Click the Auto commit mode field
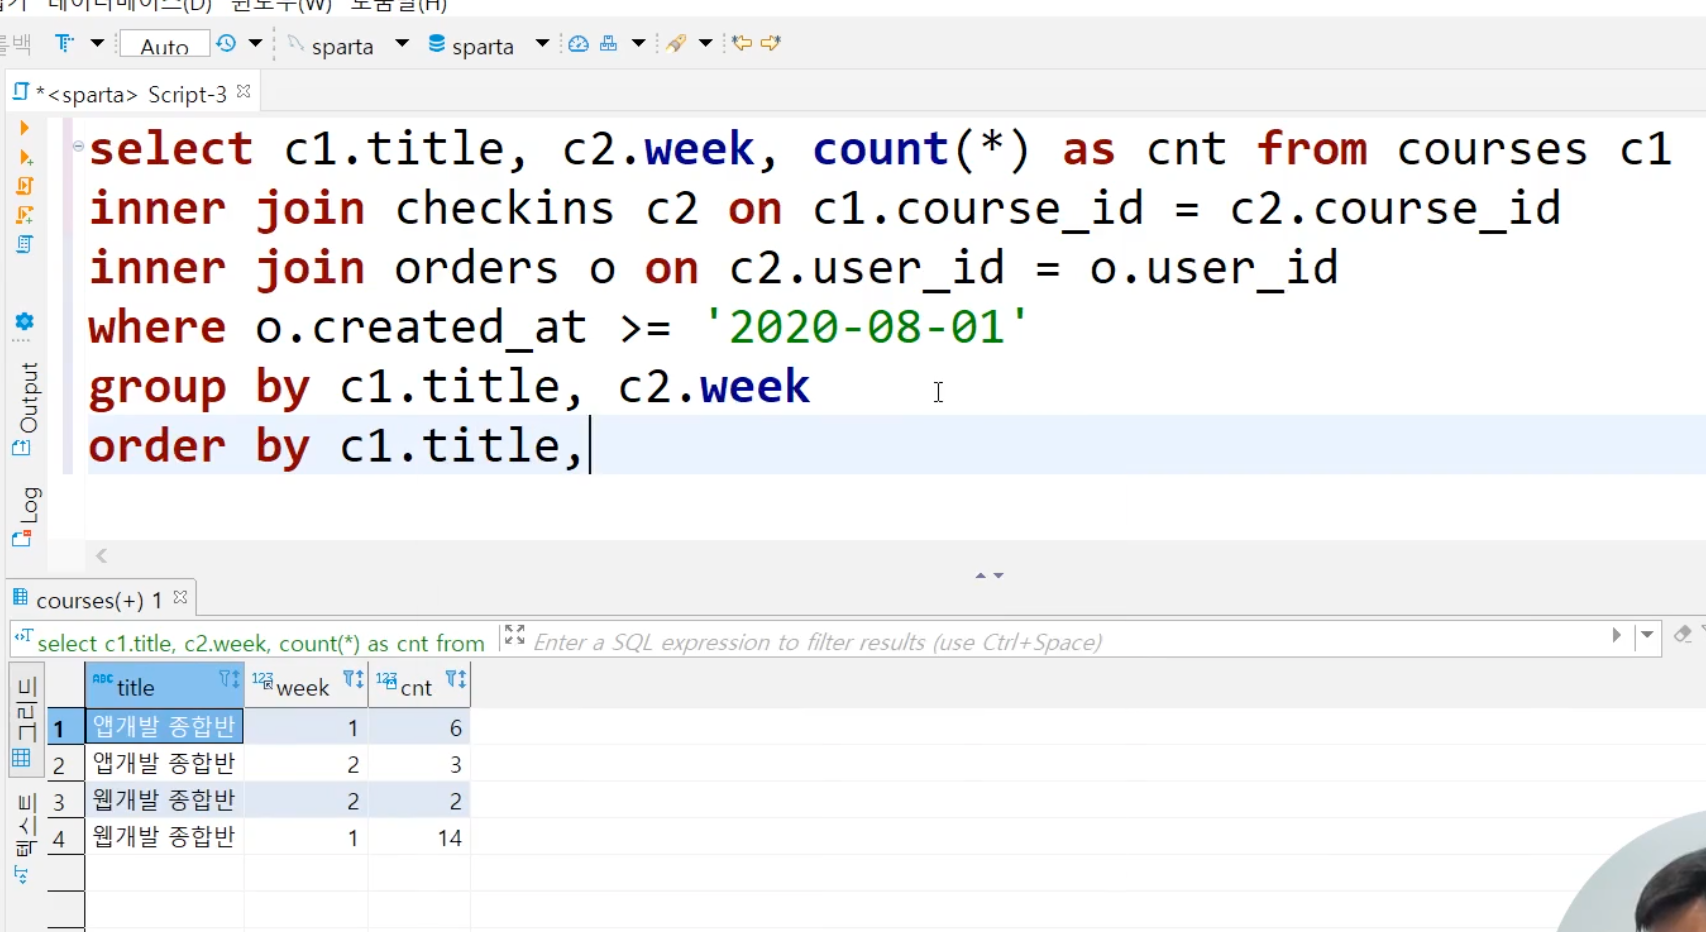The image size is (1706, 932). (x=164, y=45)
